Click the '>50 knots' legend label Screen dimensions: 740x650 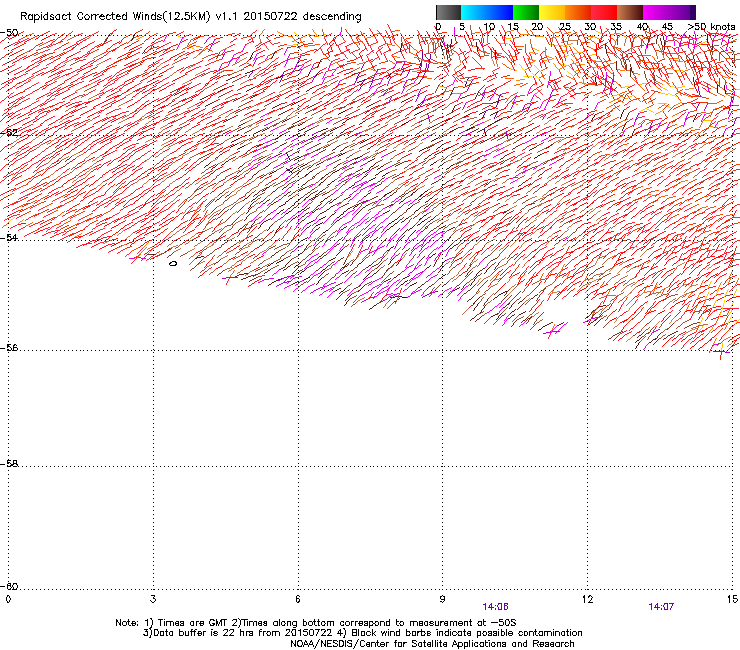(711, 27)
